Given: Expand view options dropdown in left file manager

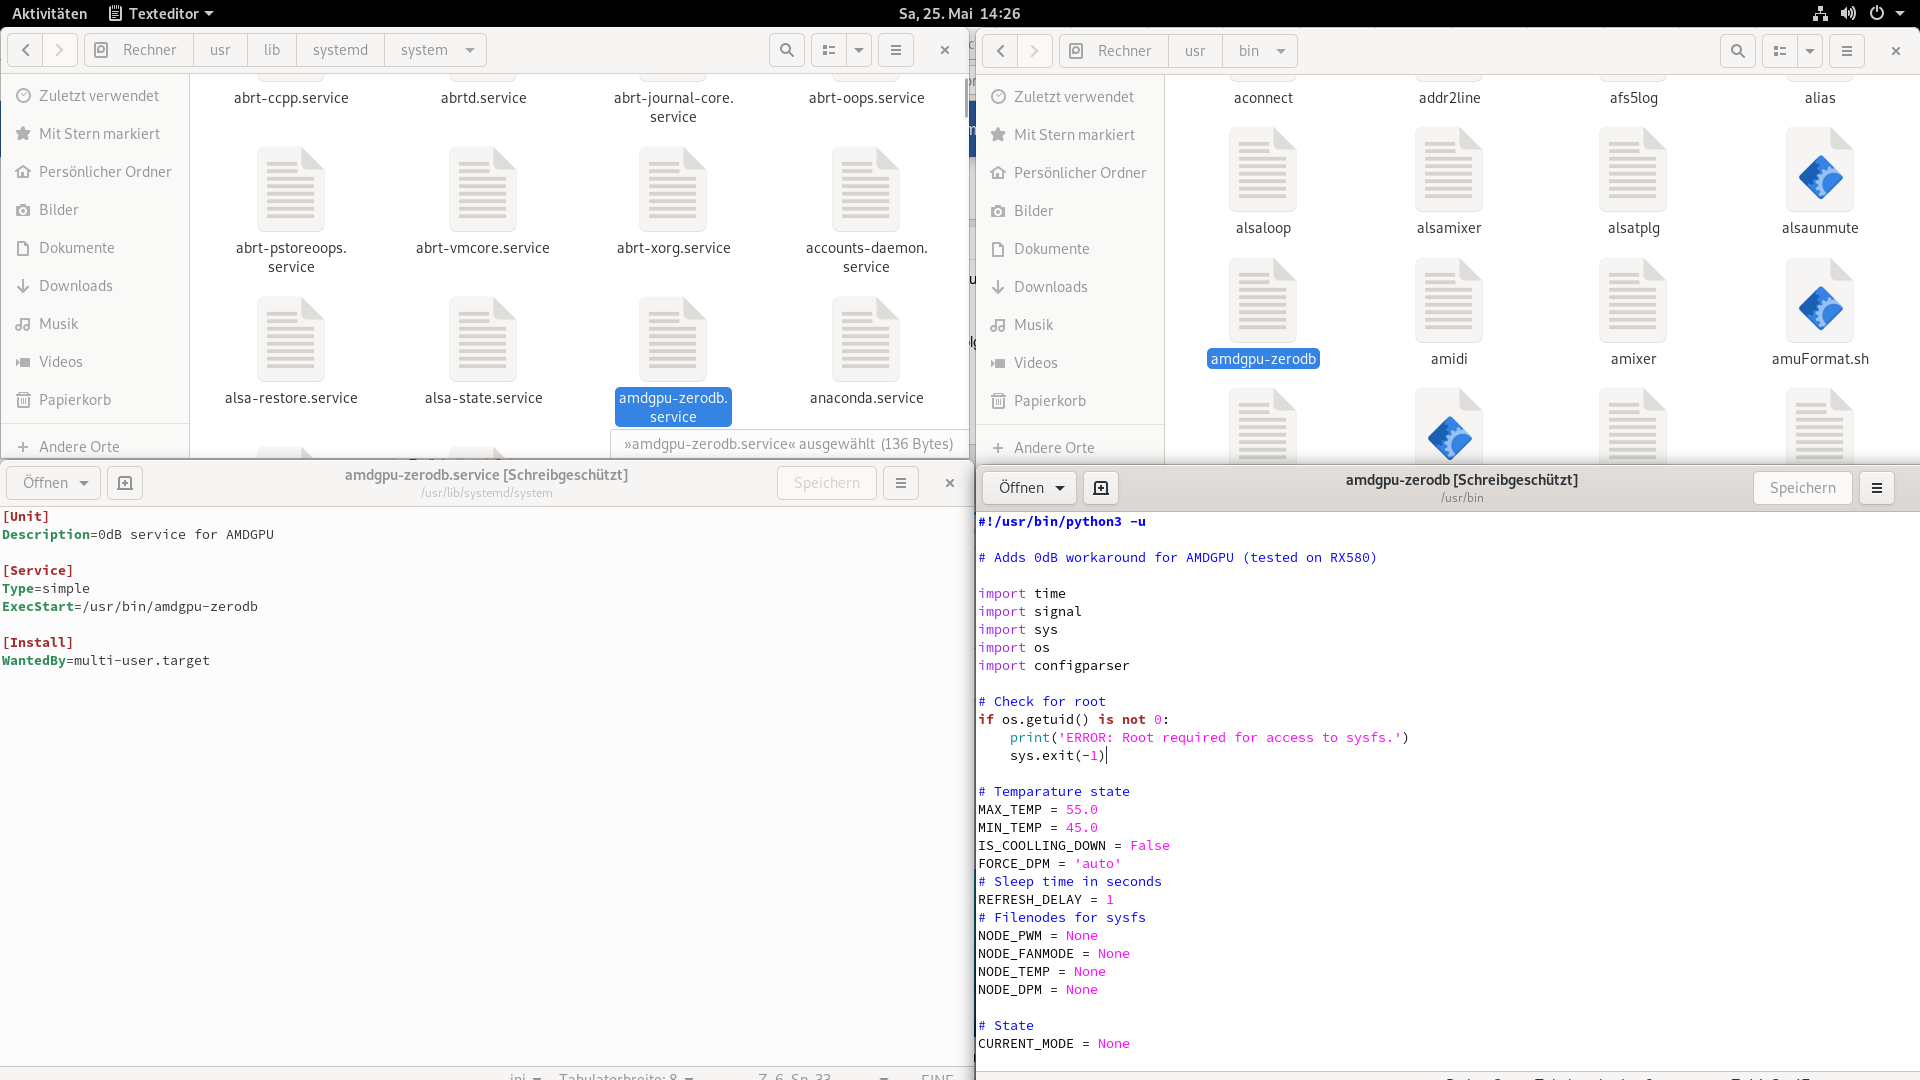Looking at the screenshot, I should pos(859,50).
